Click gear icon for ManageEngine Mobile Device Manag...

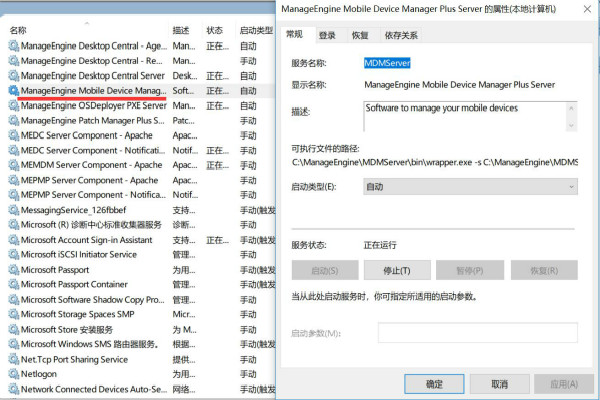(x=14, y=91)
